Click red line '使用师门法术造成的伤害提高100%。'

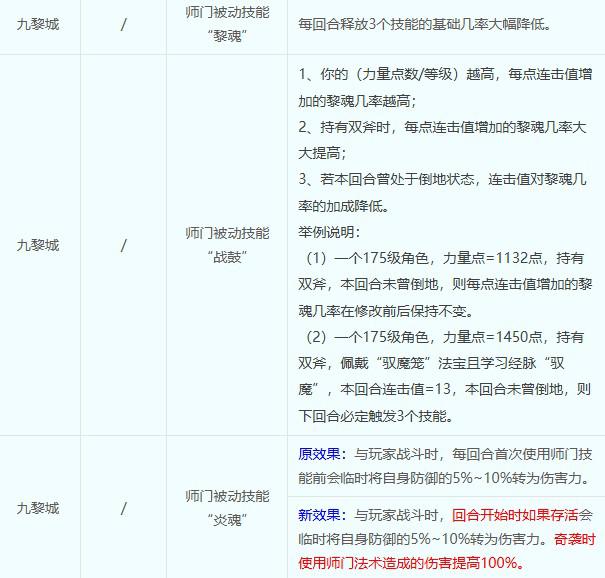pyautogui.click(x=411, y=563)
